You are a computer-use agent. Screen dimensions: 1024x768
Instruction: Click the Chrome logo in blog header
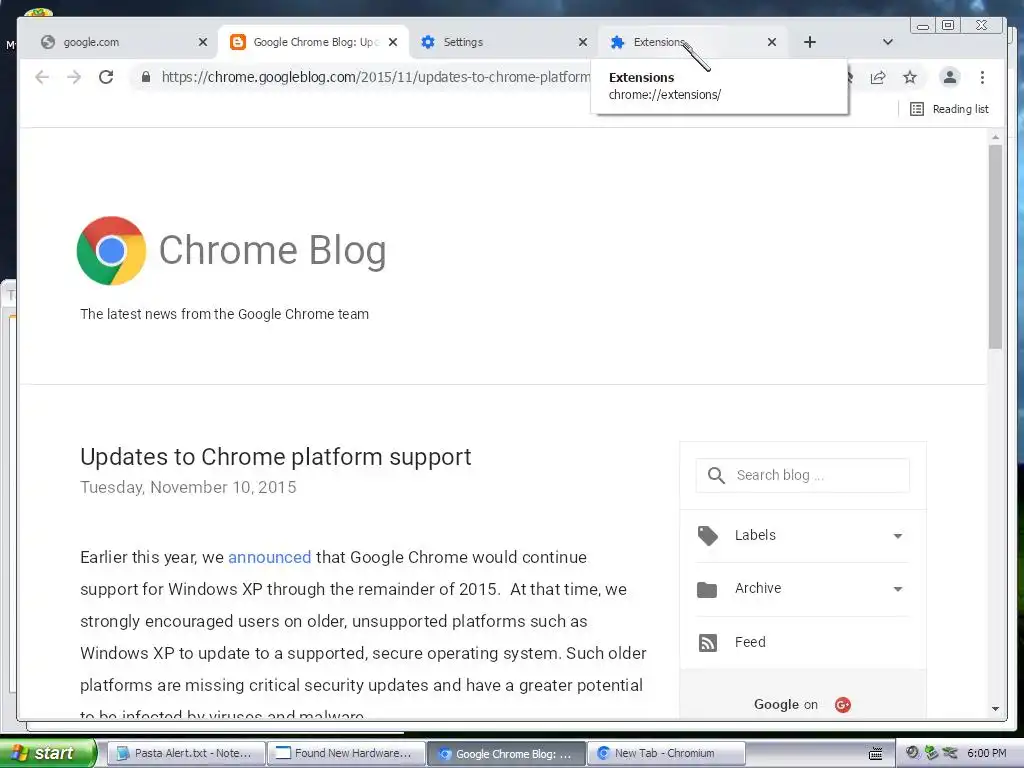(x=111, y=251)
